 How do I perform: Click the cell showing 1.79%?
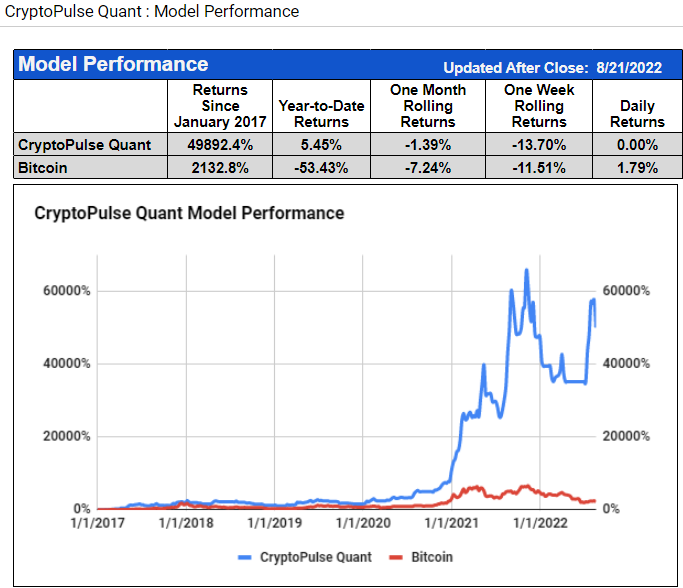coord(637,168)
